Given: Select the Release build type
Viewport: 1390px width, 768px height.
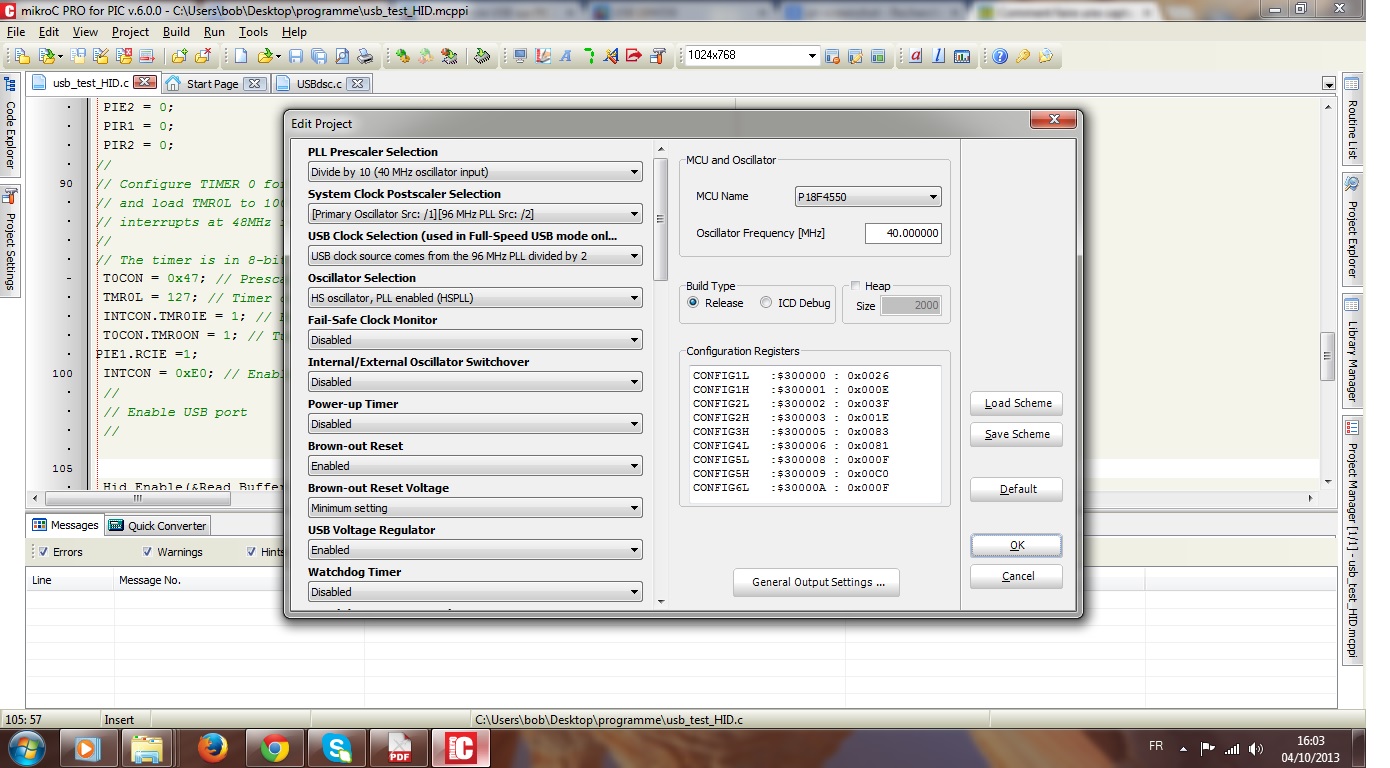Looking at the screenshot, I should coord(693,303).
